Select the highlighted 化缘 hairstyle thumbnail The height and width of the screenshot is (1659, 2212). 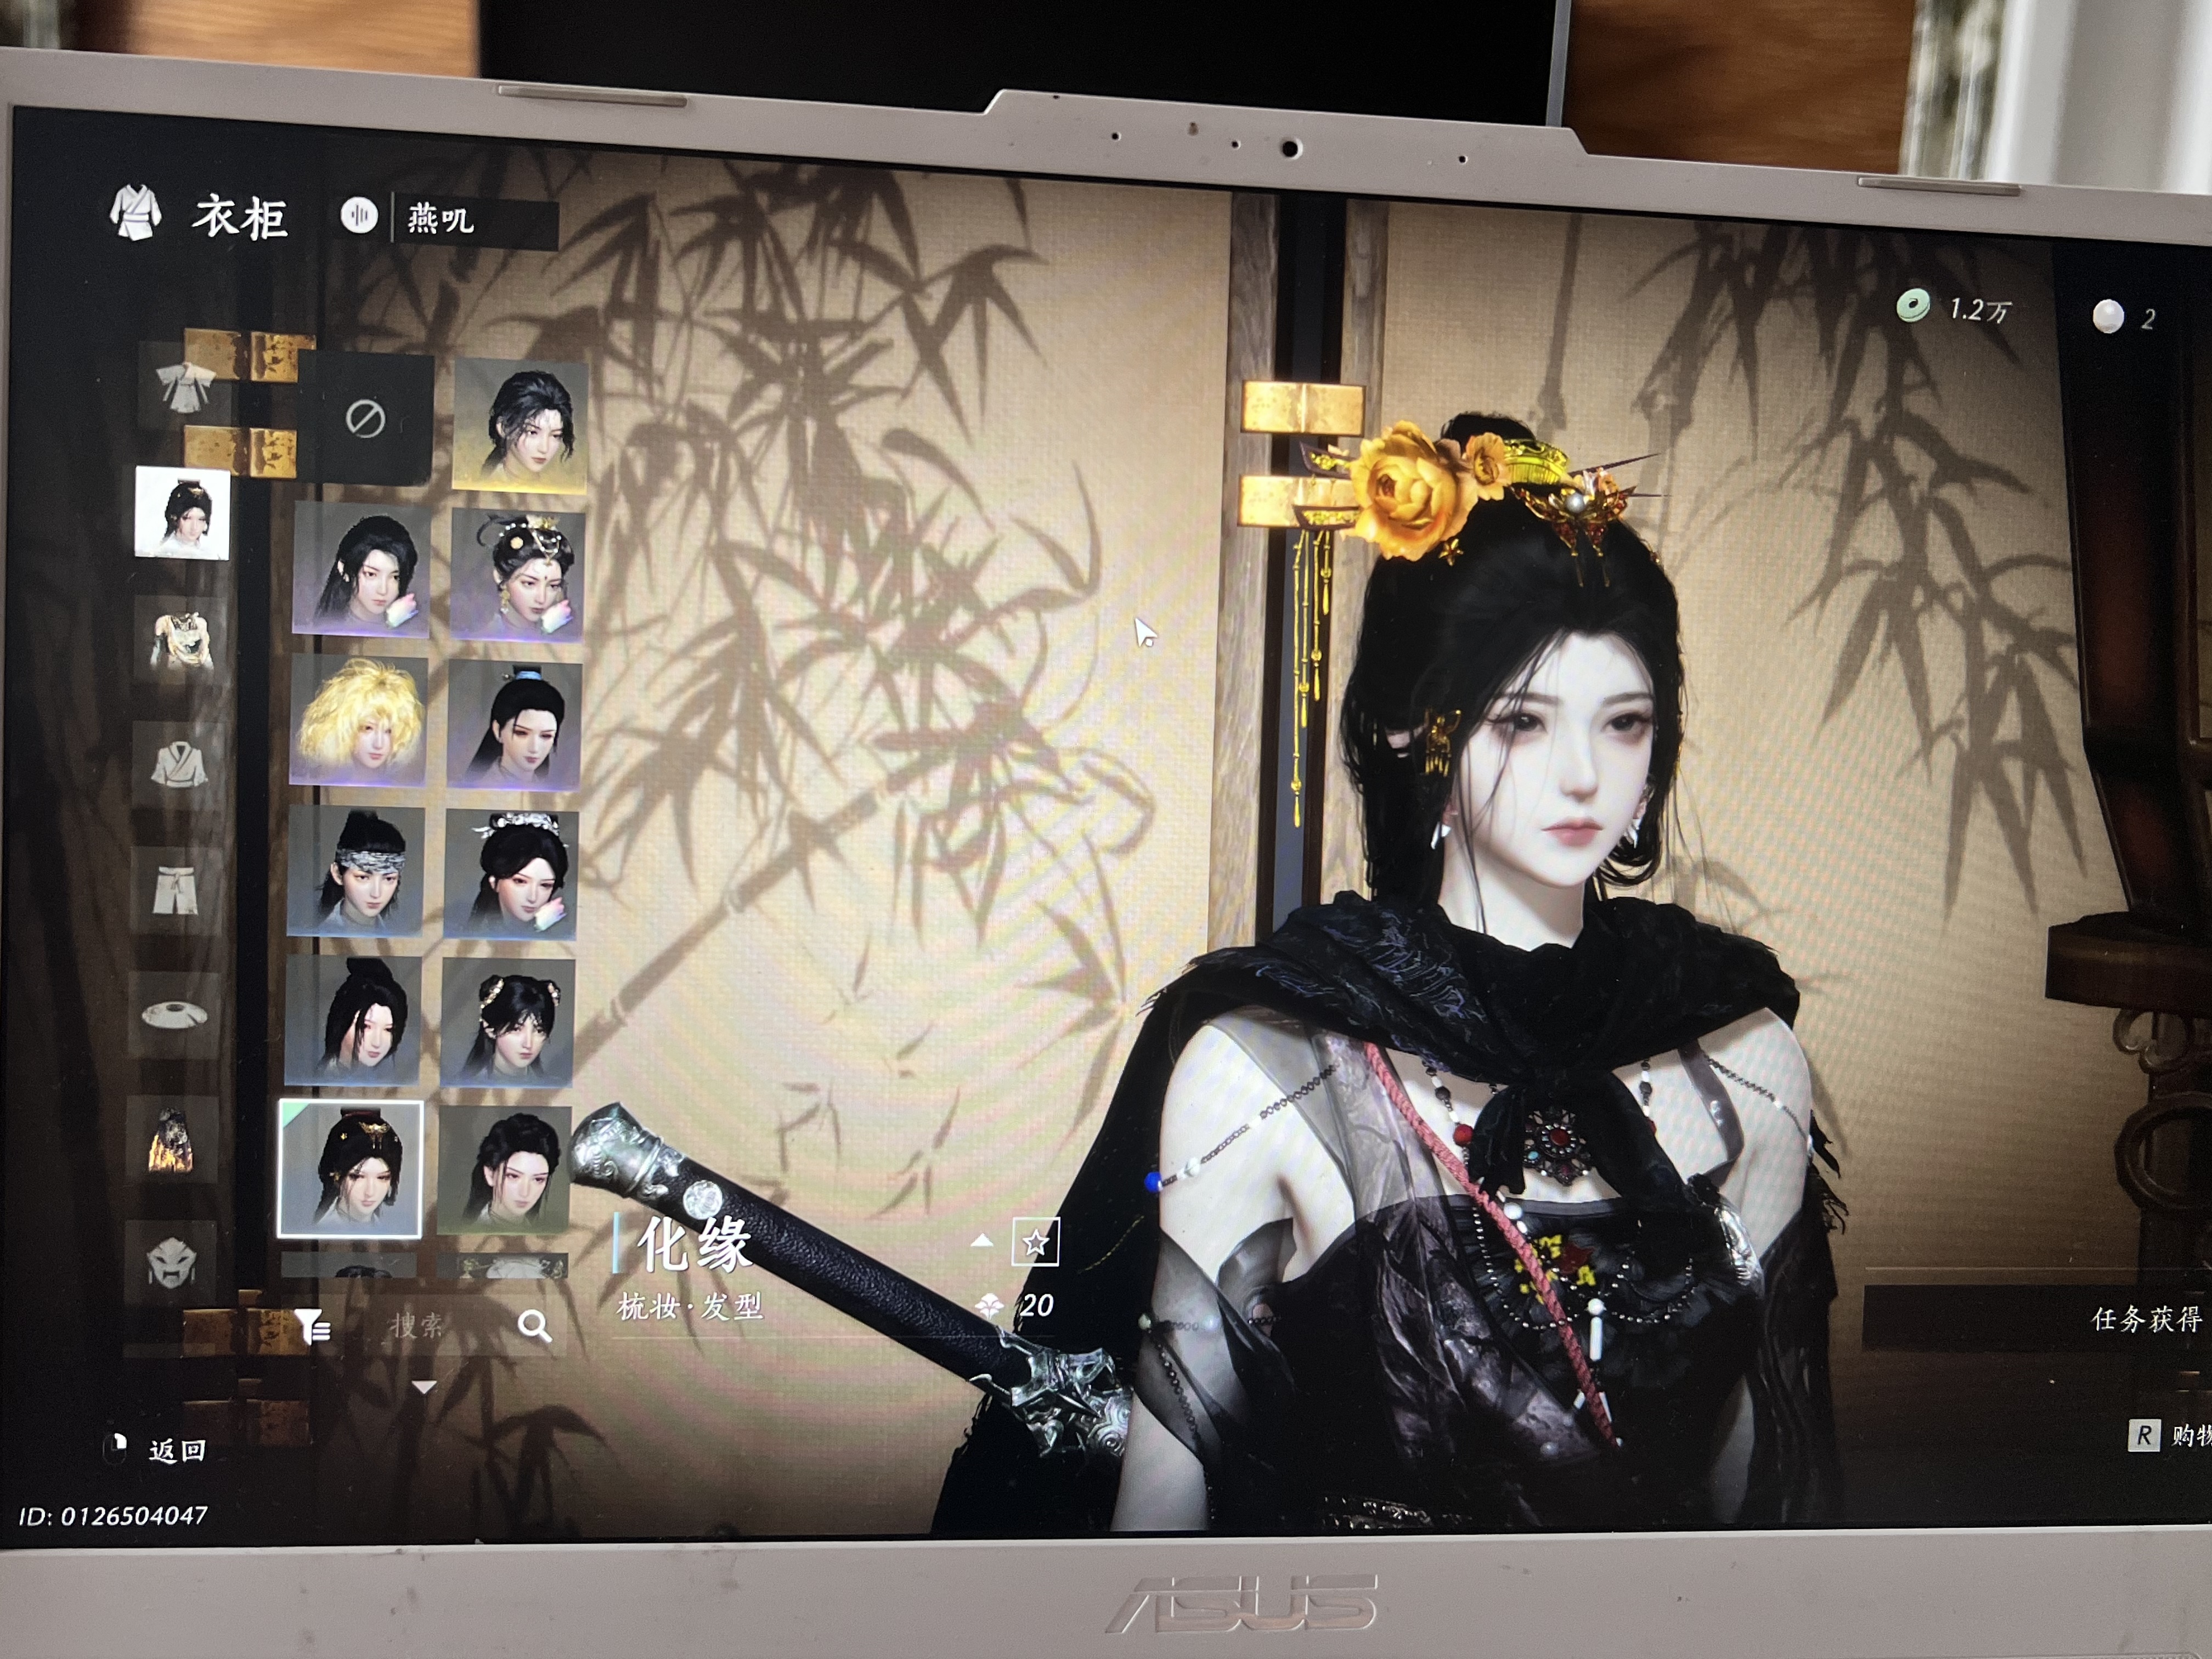(x=350, y=1169)
